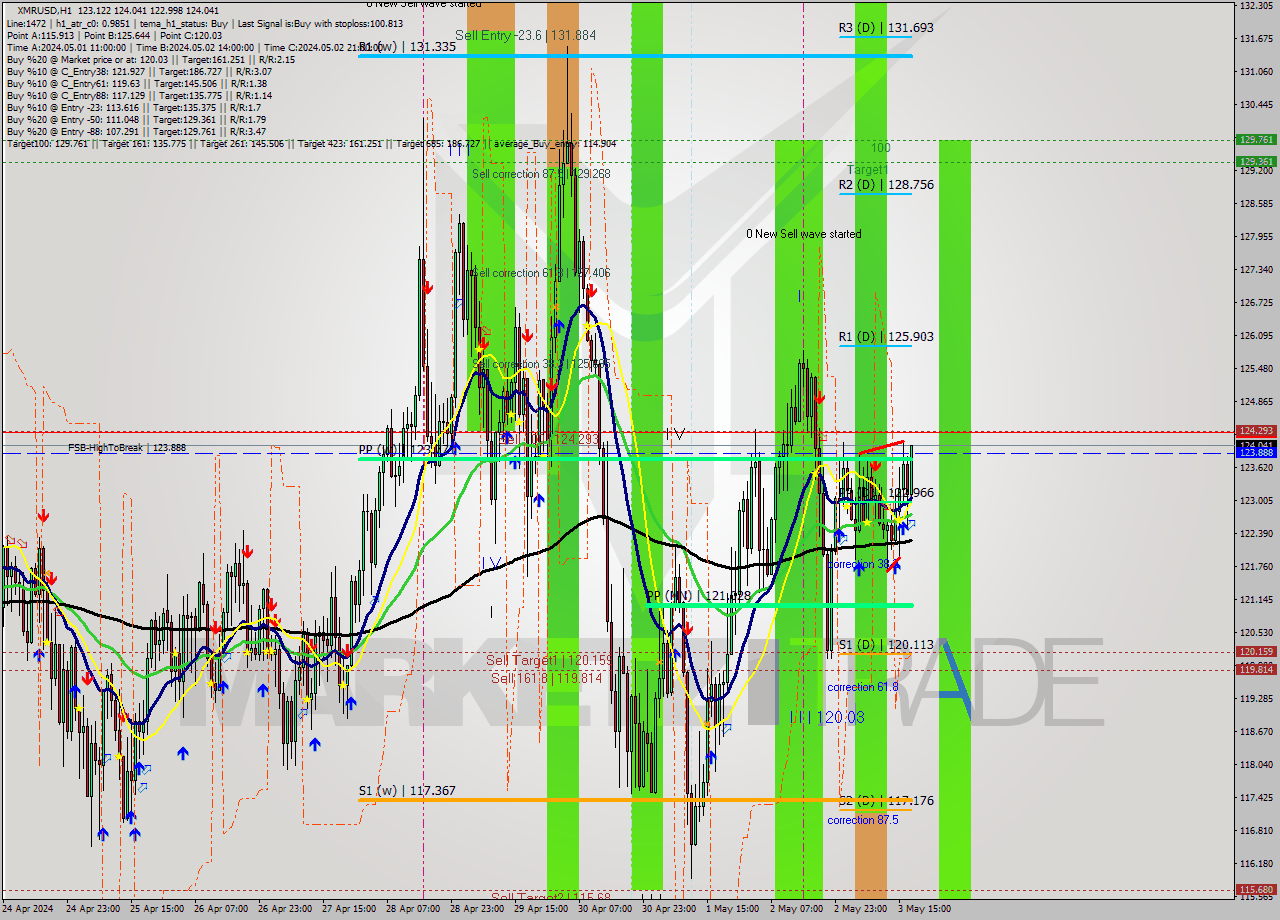The width and height of the screenshot is (1280, 920).
Task: Click the 'R3 (D) | 131.693' pivot label
Action: coord(886,28)
